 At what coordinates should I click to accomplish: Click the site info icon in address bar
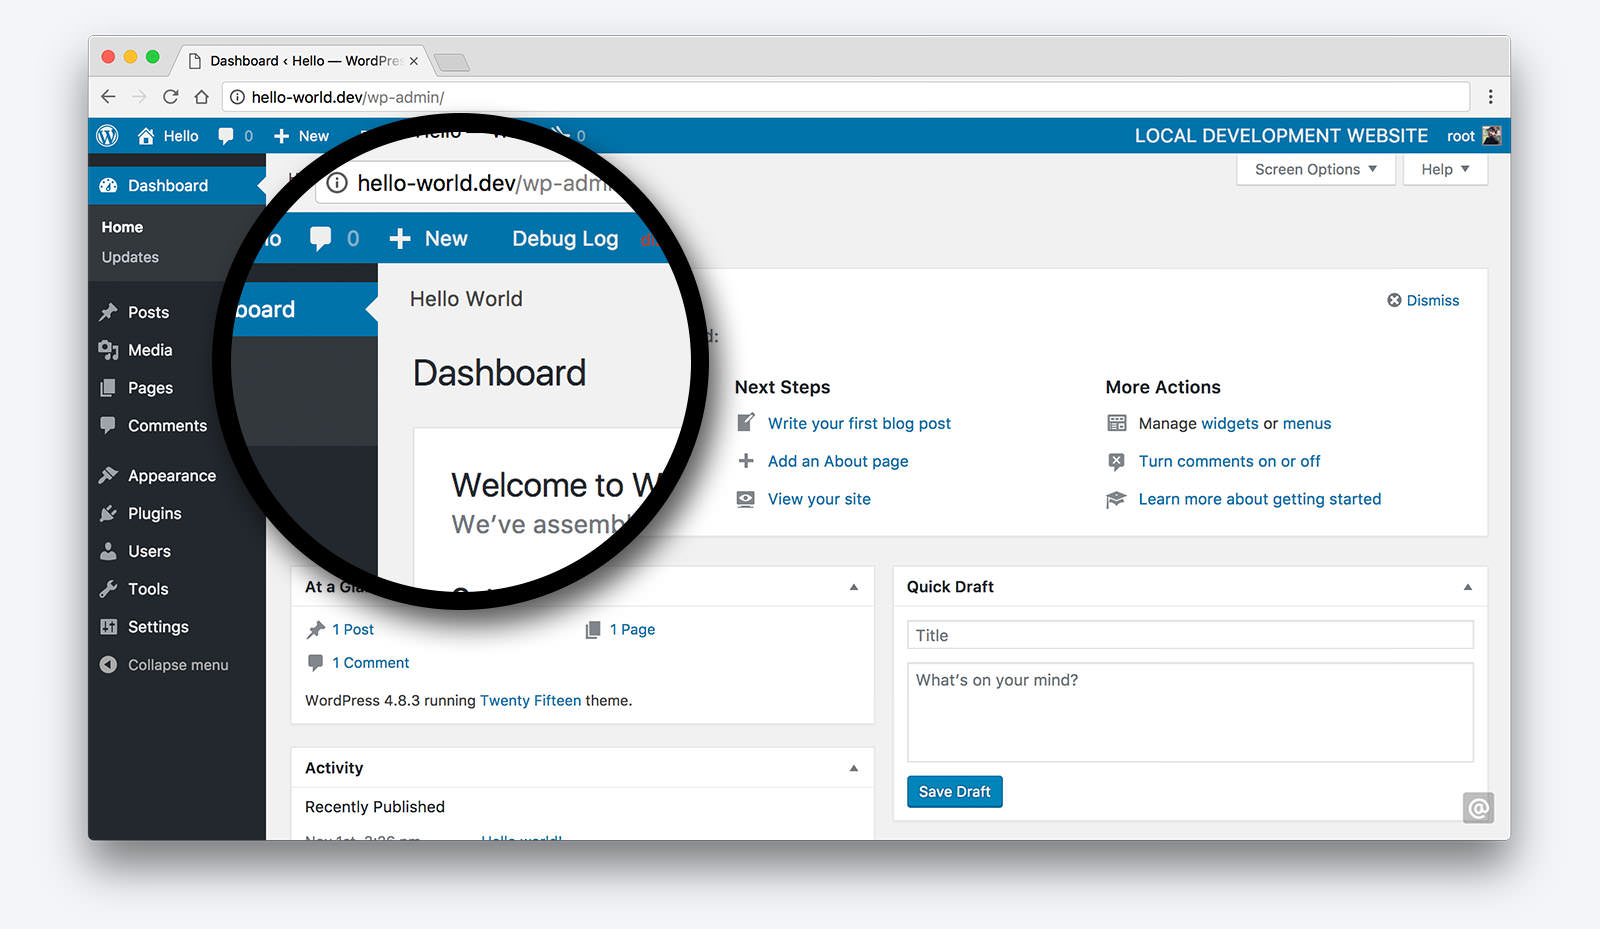tap(238, 97)
